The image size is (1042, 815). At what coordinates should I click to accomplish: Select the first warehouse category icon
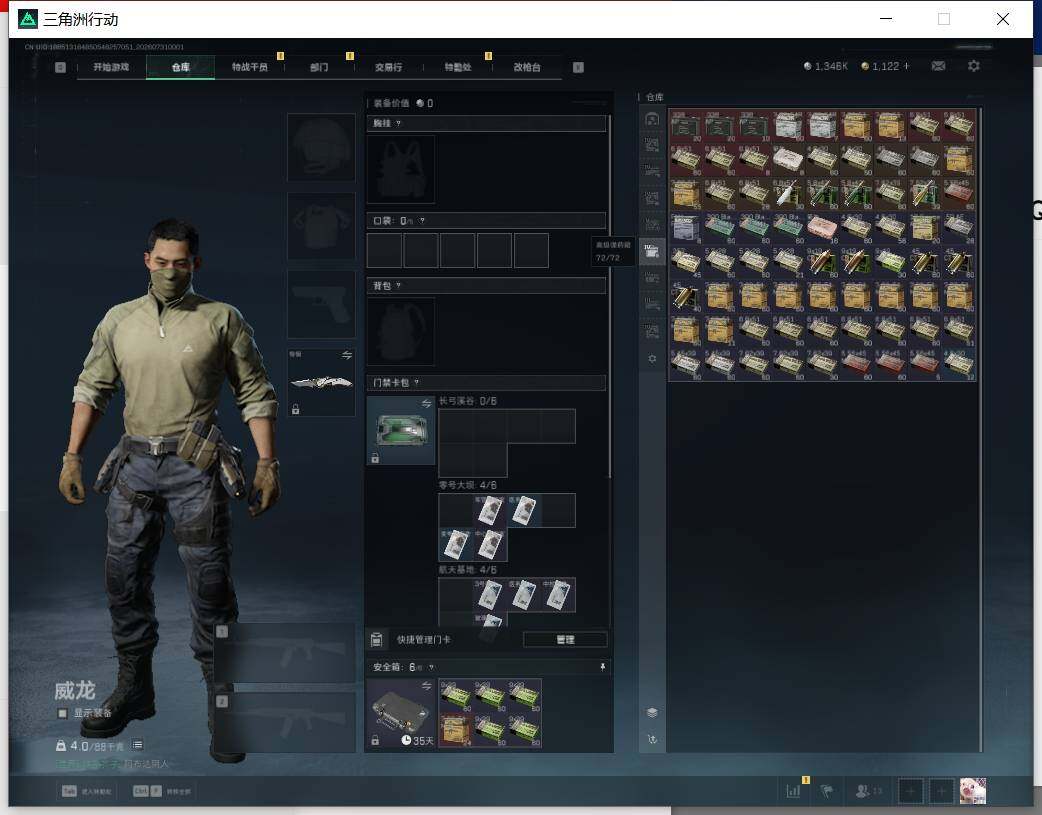coord(652,119)
